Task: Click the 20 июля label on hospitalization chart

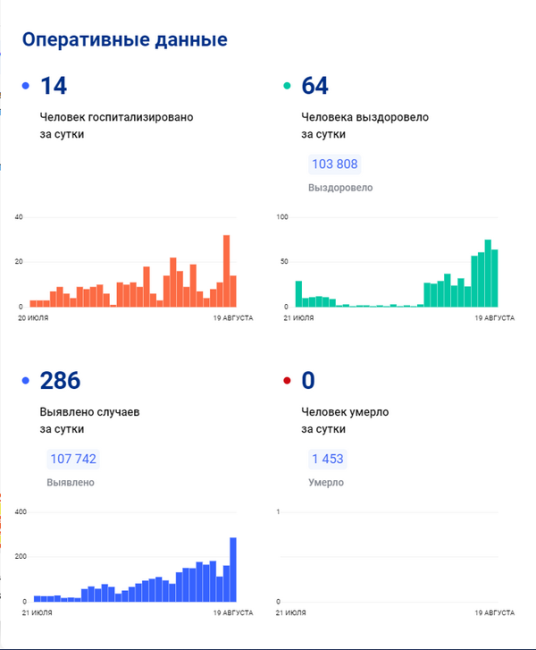Action: [33, 318]
